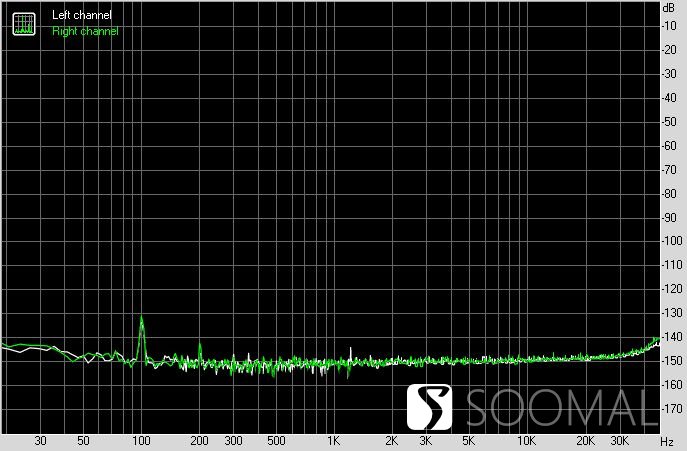
Task: Click the 100 Hz frequency axis label
Action: 141,440
